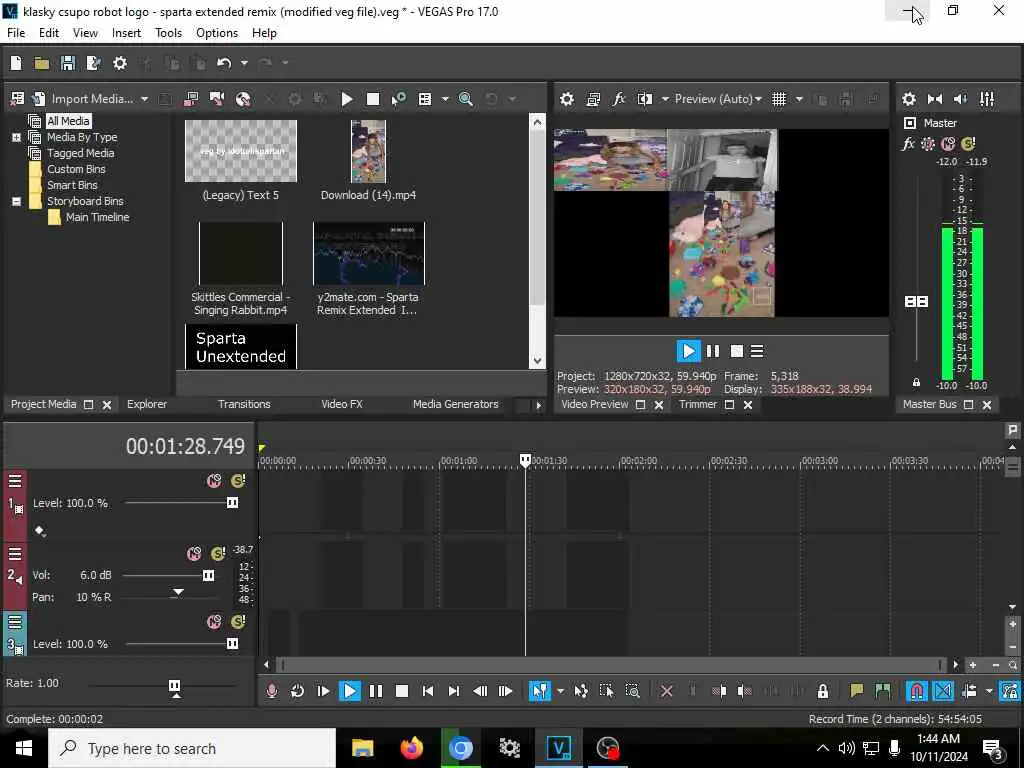Open the Views dropdown in Project Media
This screenshot has height=768, width=1024.
click(x=445, y=99)
